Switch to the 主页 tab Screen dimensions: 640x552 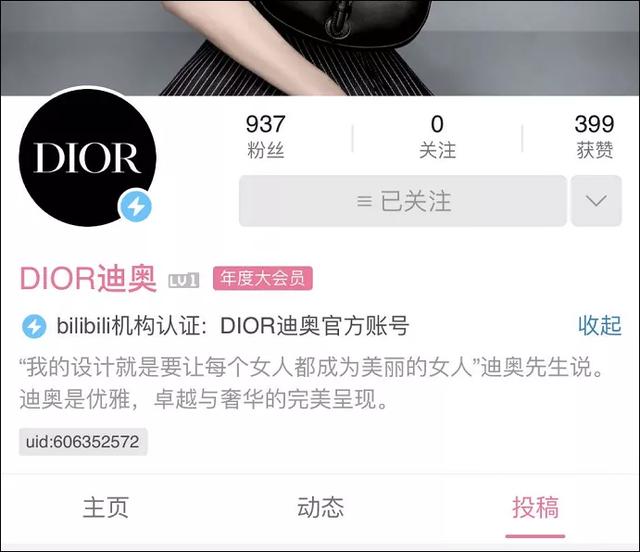[x=106, y=507]
